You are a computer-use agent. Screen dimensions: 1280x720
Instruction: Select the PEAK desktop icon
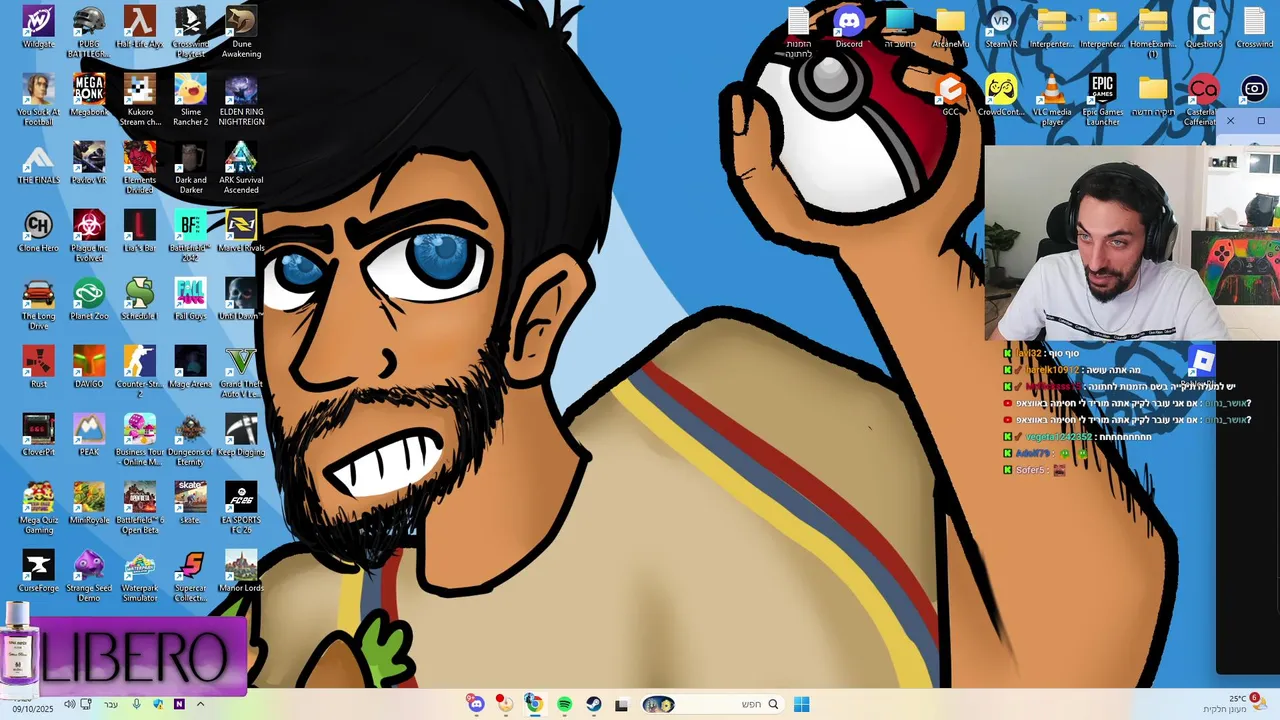click(x=89, y=436)
